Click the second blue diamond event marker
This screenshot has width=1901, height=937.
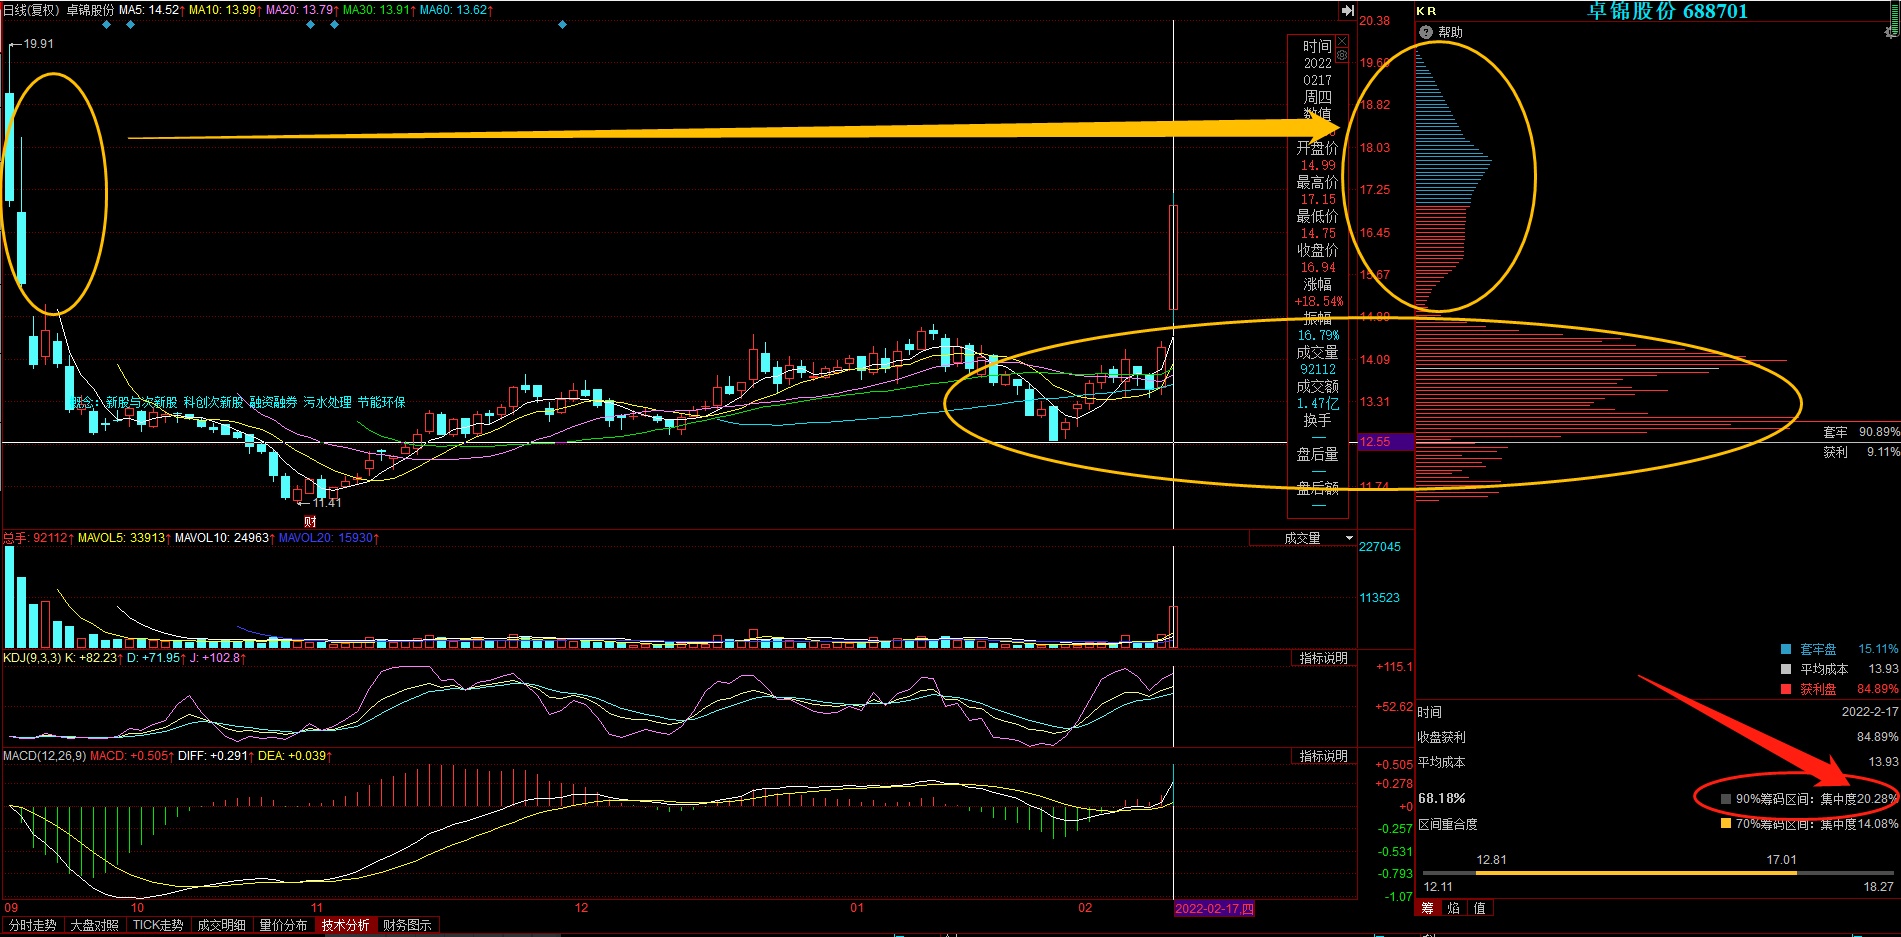[131, 25]
